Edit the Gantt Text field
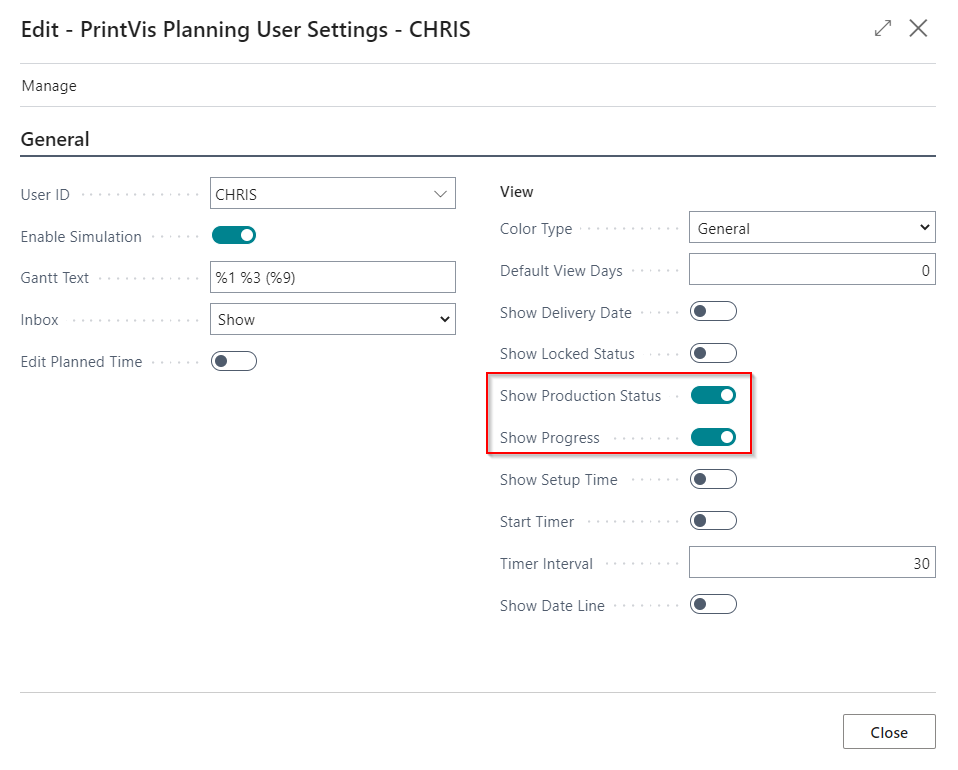958x770 pixels. tap(333, 277)
